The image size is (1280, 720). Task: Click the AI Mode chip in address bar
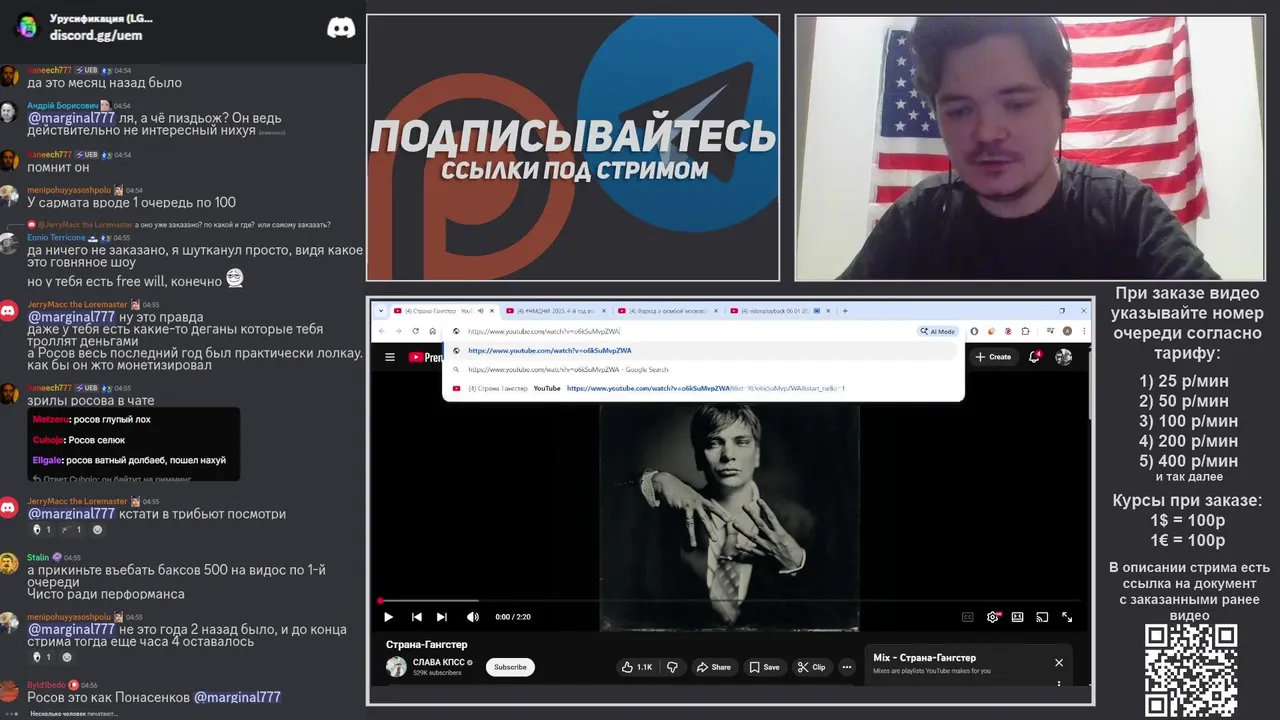click(x=937, y=331)
